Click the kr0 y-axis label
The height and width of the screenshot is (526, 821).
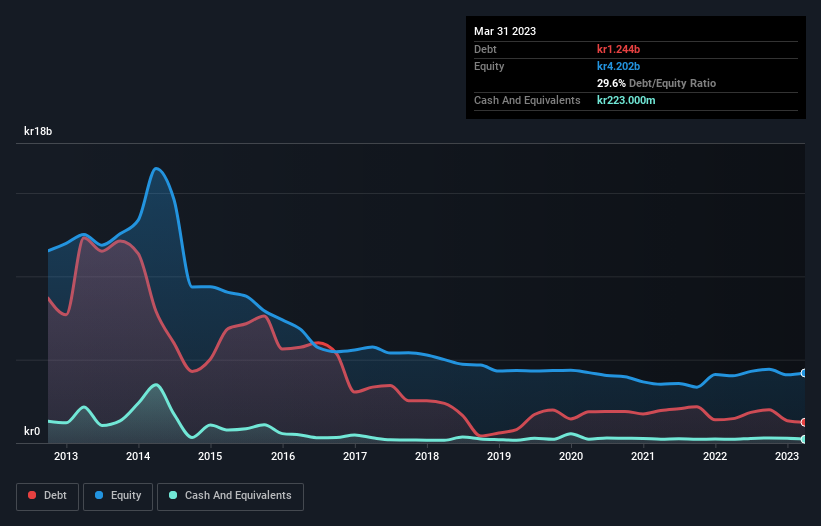point(32,431)
